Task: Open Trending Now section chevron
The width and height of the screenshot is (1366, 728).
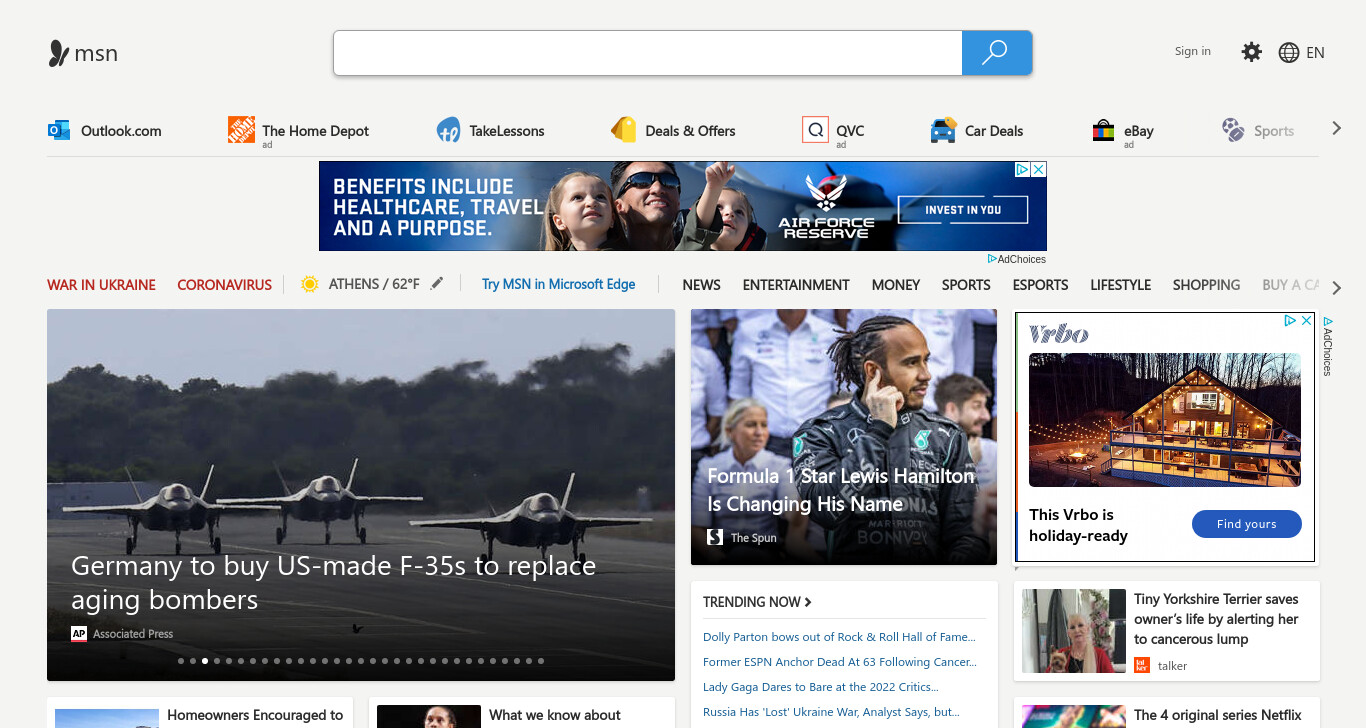Action: click(x=808, y=602)
